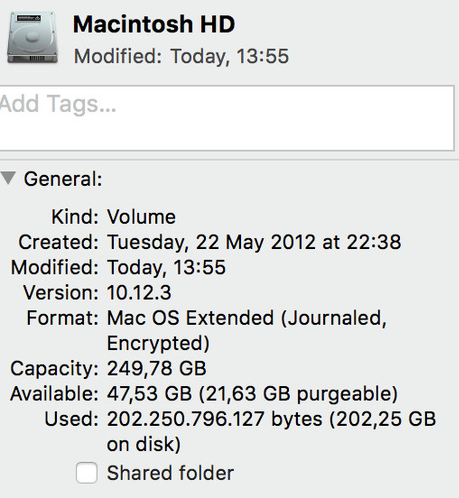This screenshot has height=498, width=459.
Task: Click the Modified value in General section
Action: 166,268
